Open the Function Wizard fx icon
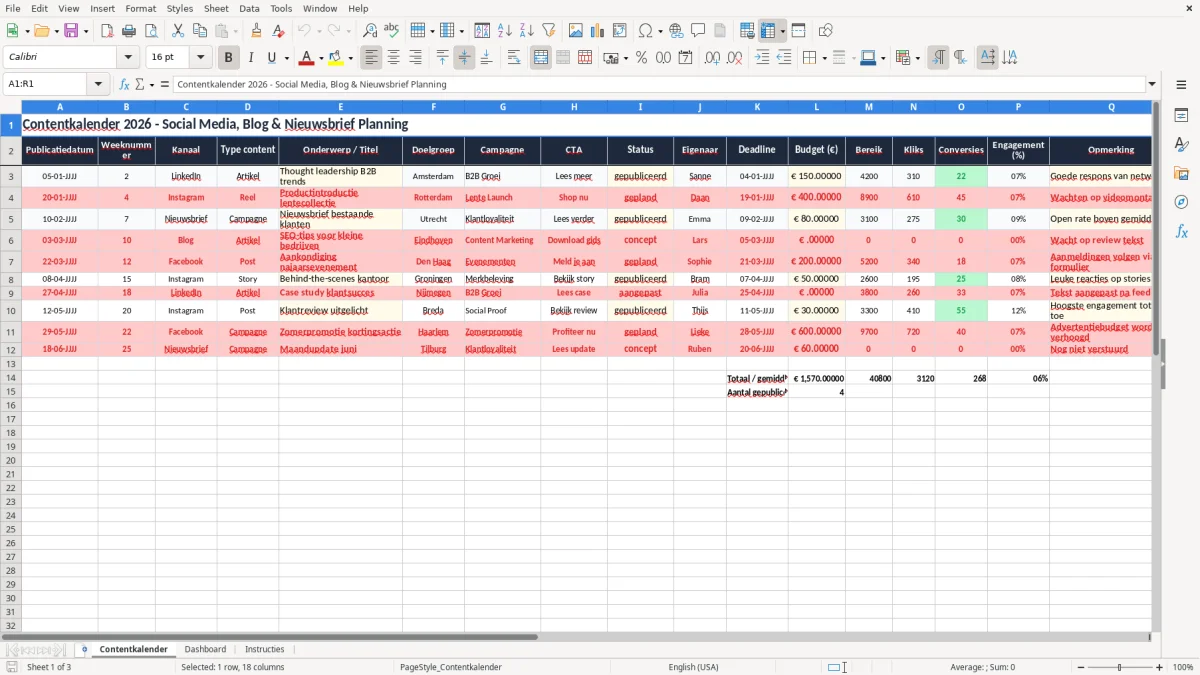The width and height of the screenshot is (1200, 675). [124, 84]
